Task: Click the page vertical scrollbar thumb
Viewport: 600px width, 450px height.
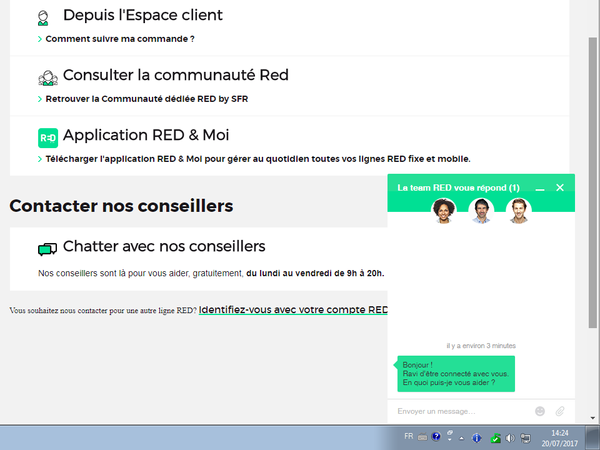Action: [x=592, y=183]
